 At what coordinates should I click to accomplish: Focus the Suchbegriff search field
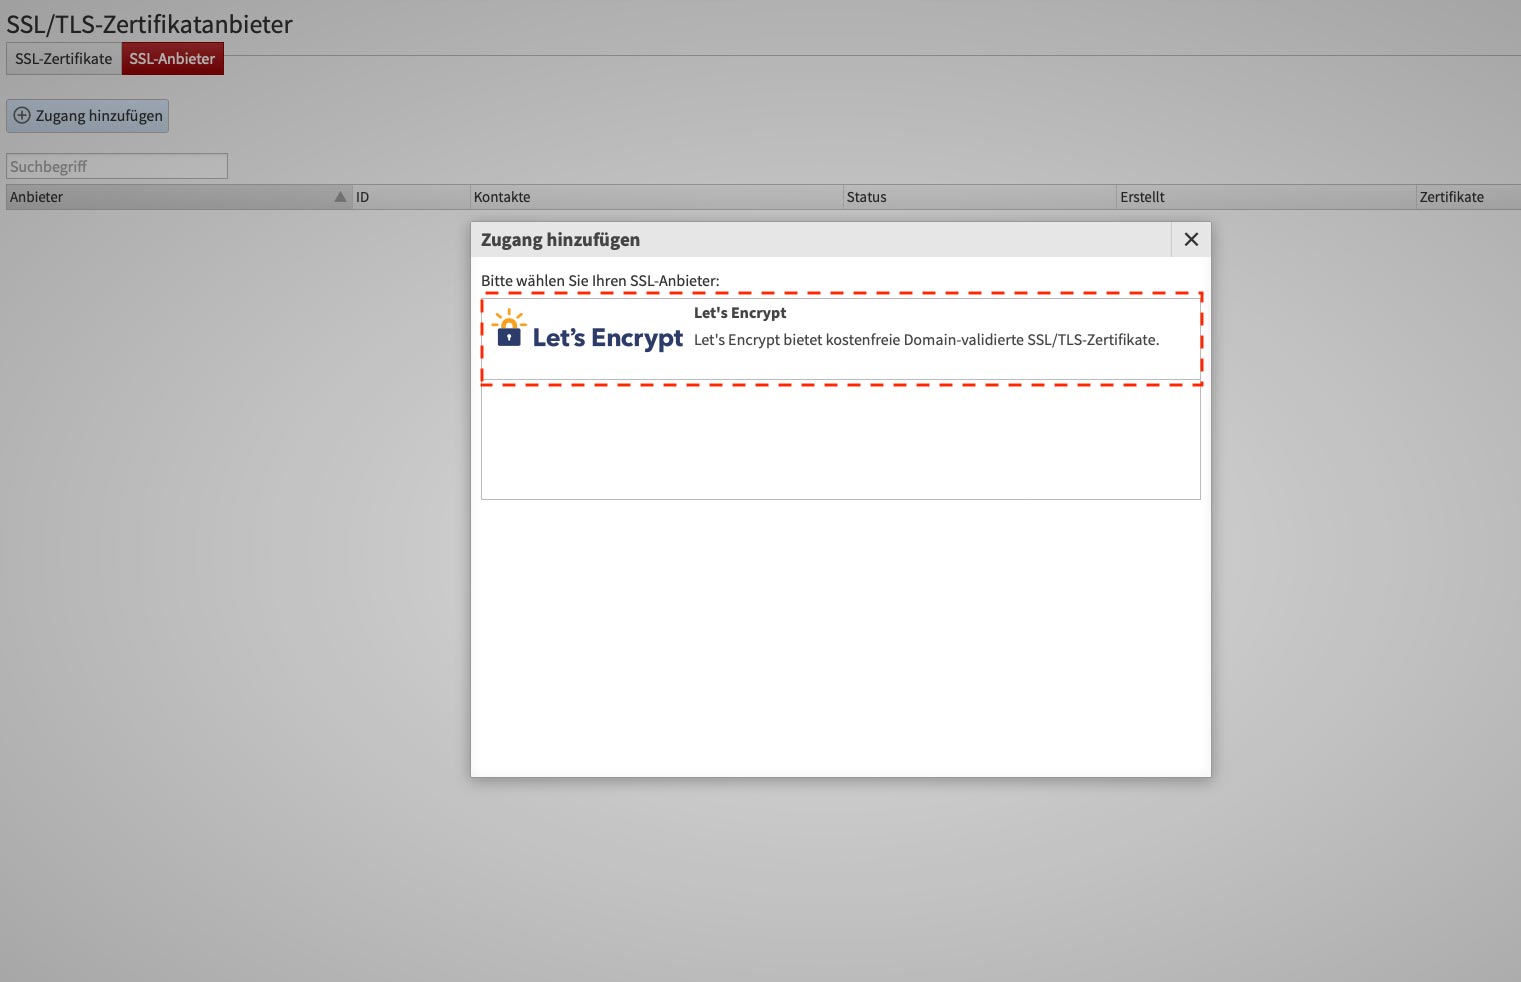coord(117,166)
